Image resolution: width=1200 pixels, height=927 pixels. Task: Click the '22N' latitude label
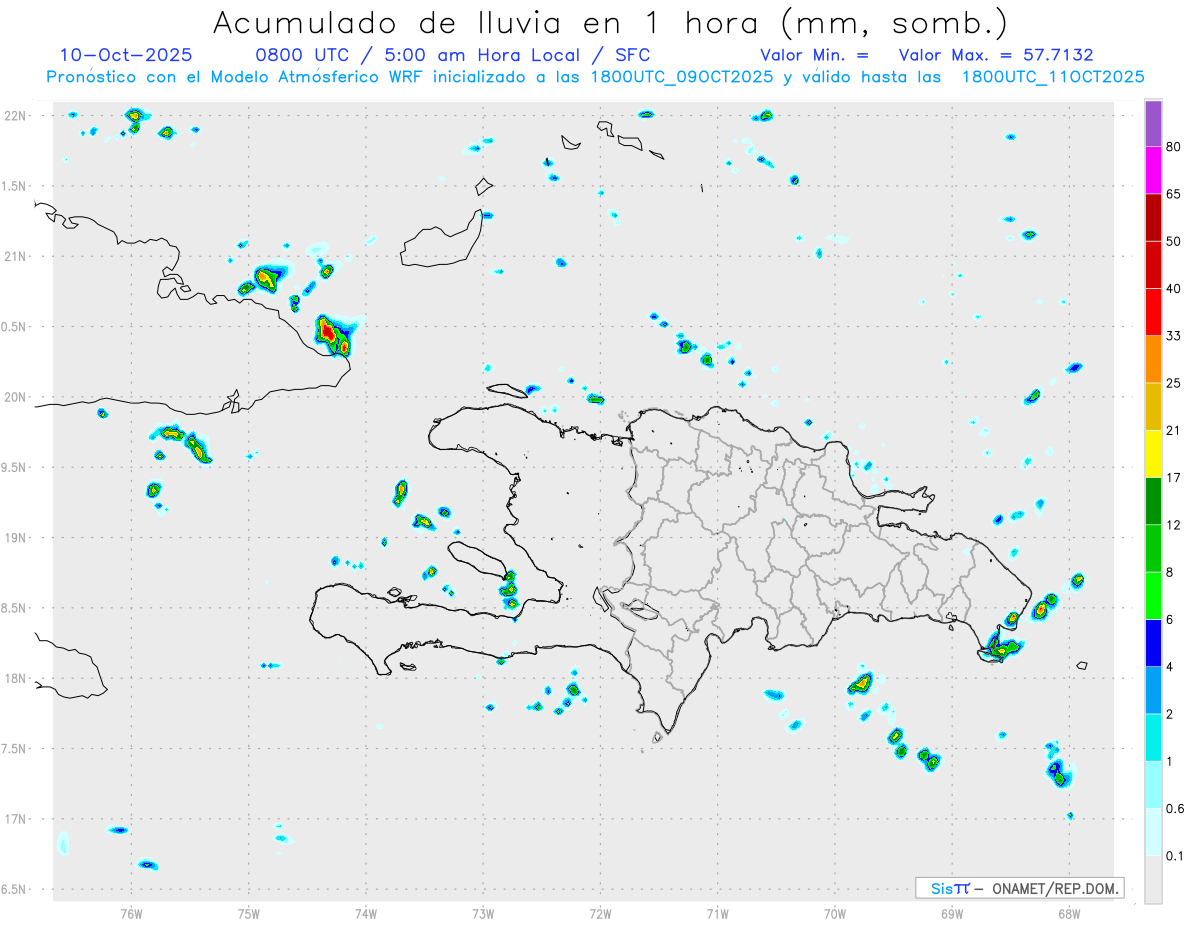click(x=17, y=116)
